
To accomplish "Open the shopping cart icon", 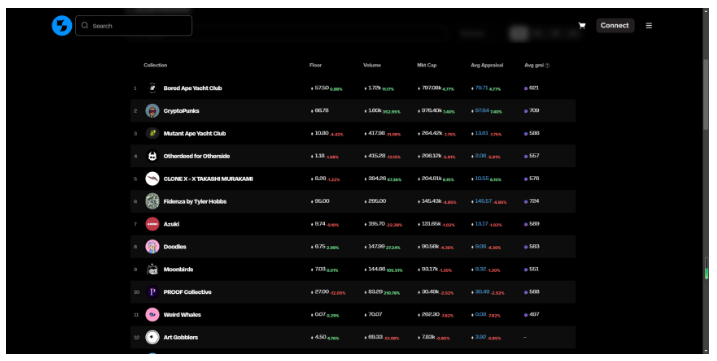I will click(582, 26).
